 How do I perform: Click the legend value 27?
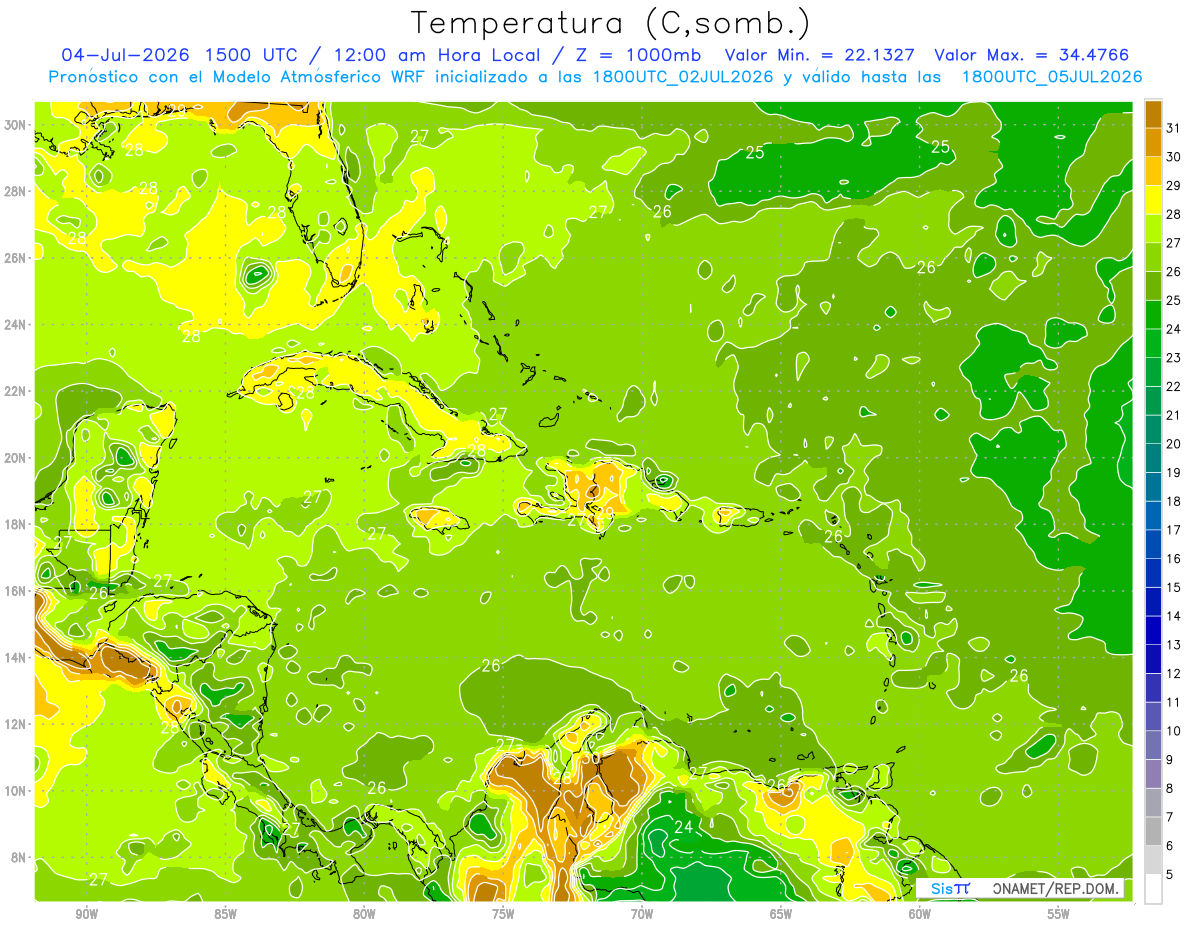pos(1174,242)
